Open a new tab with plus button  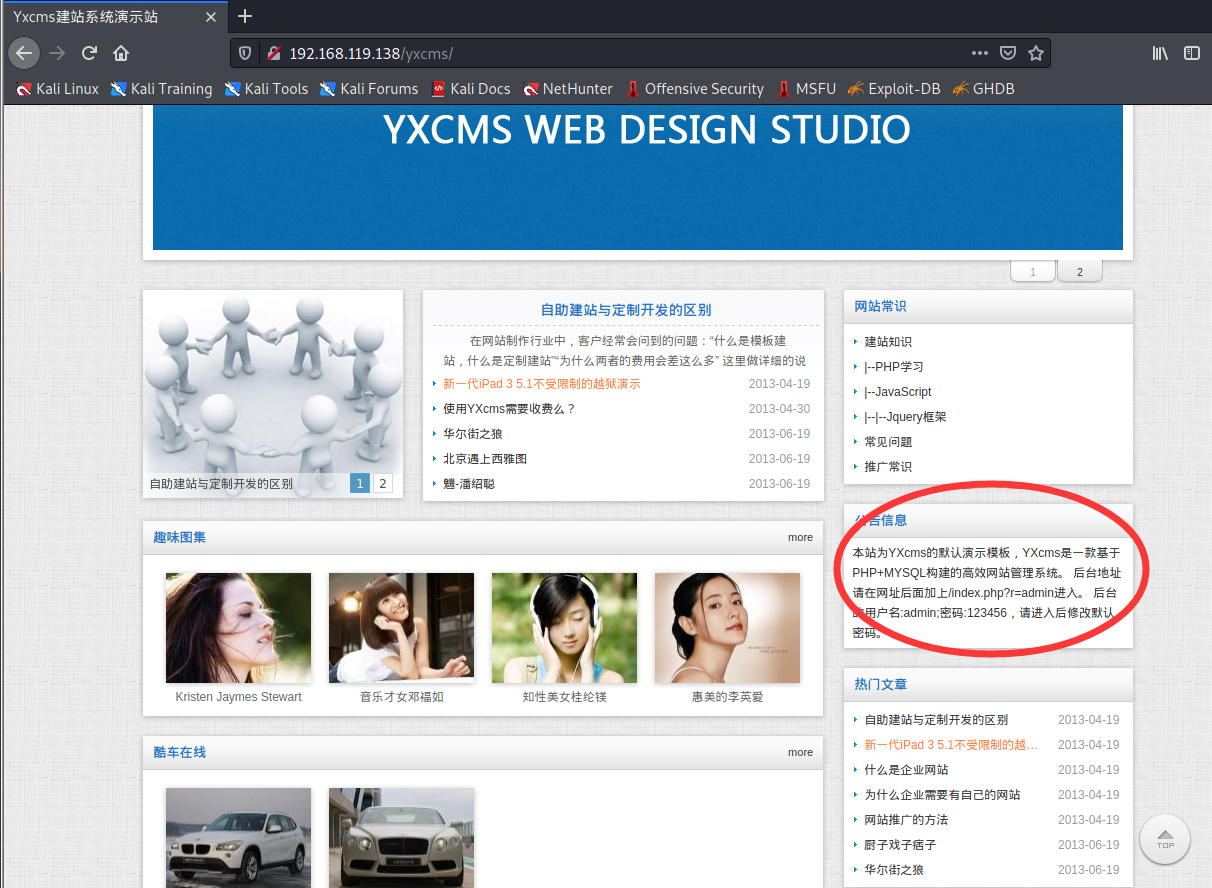[245, 16]
